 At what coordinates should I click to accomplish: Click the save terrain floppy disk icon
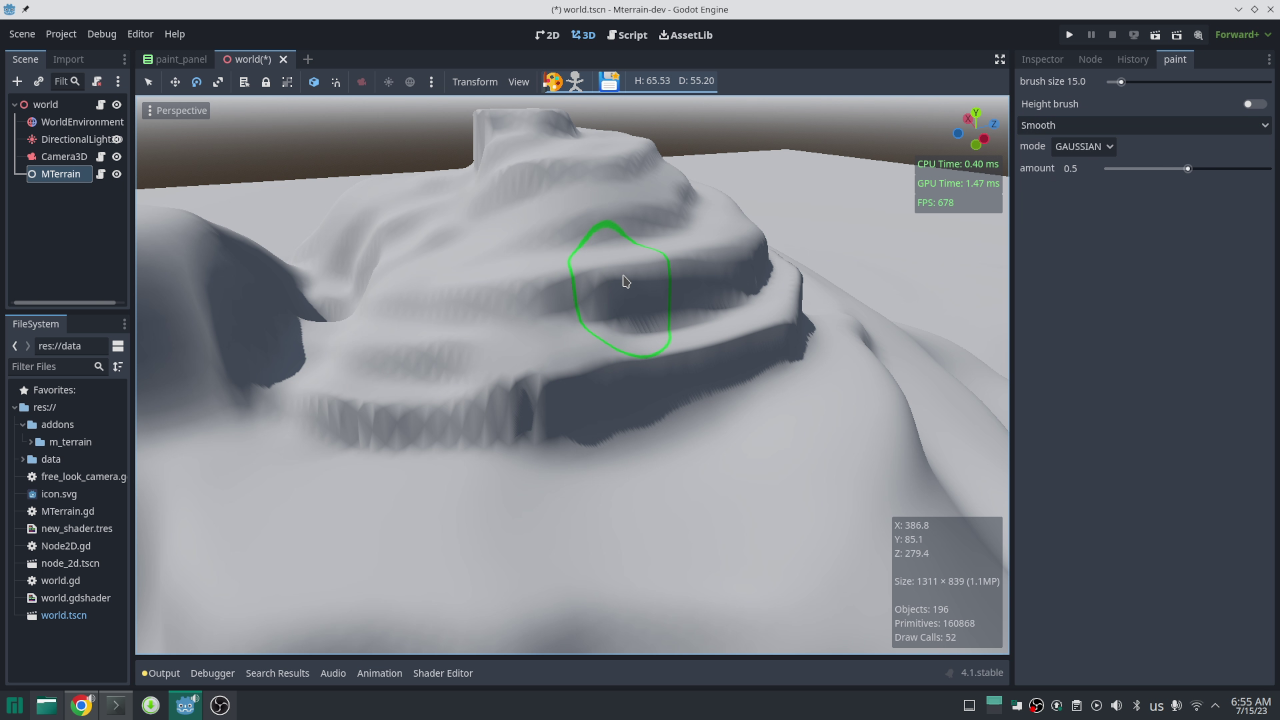610,81
